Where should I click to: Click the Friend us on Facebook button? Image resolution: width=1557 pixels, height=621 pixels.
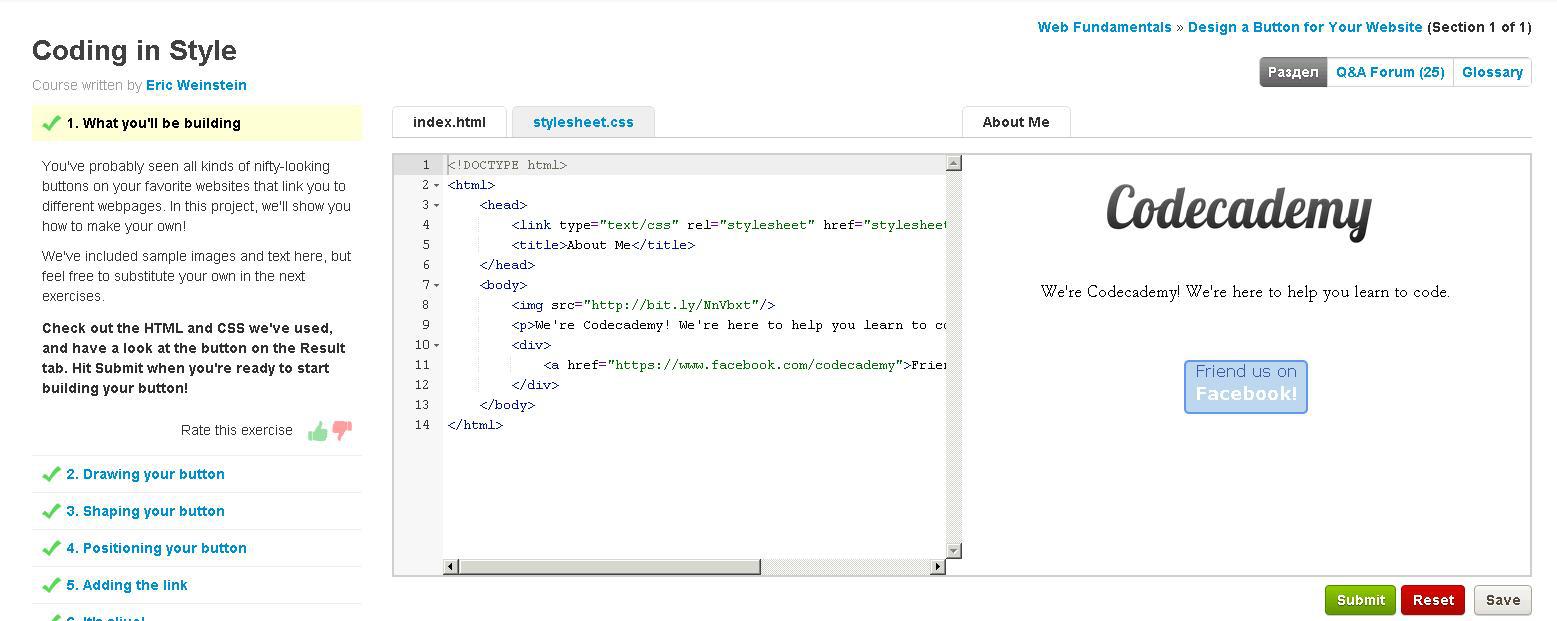tap(1246, 387)
